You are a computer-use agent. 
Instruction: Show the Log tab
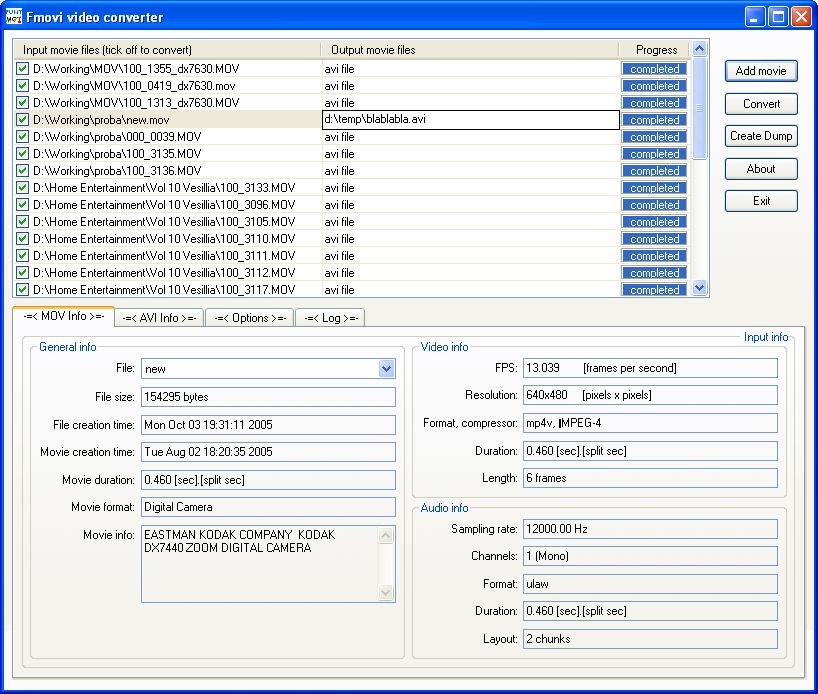point(329,318)
